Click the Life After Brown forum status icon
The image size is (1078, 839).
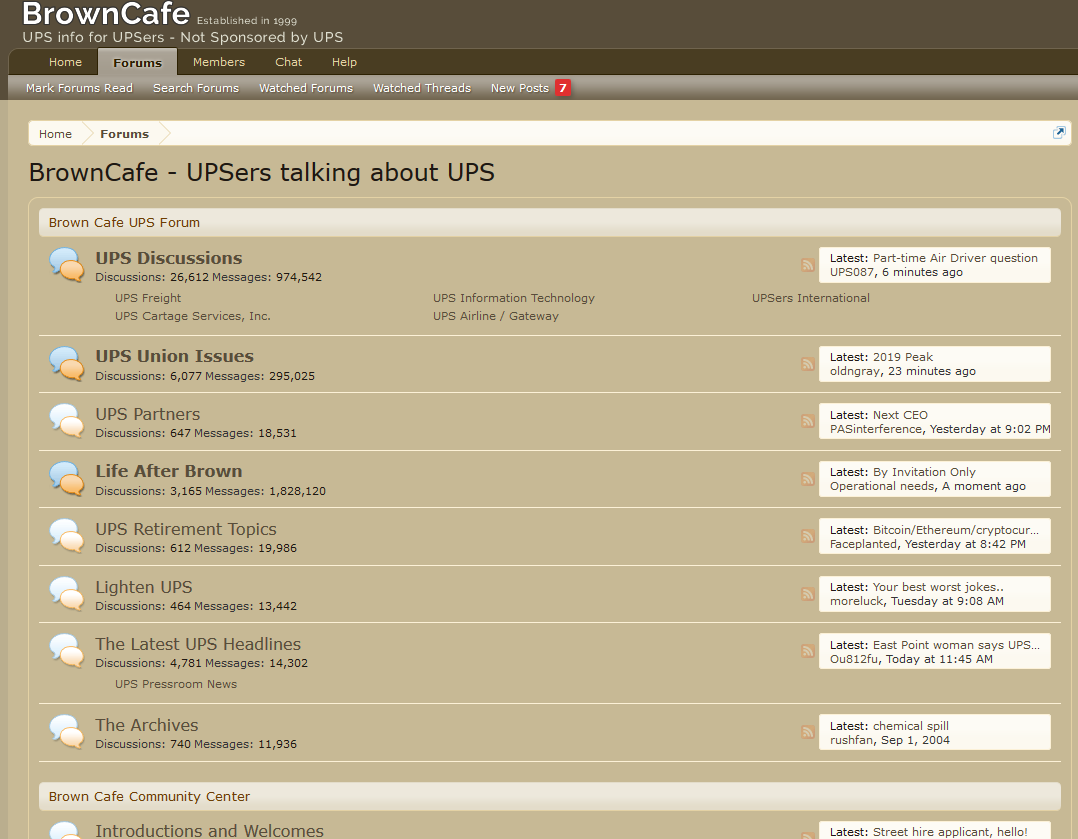point(67,478)
